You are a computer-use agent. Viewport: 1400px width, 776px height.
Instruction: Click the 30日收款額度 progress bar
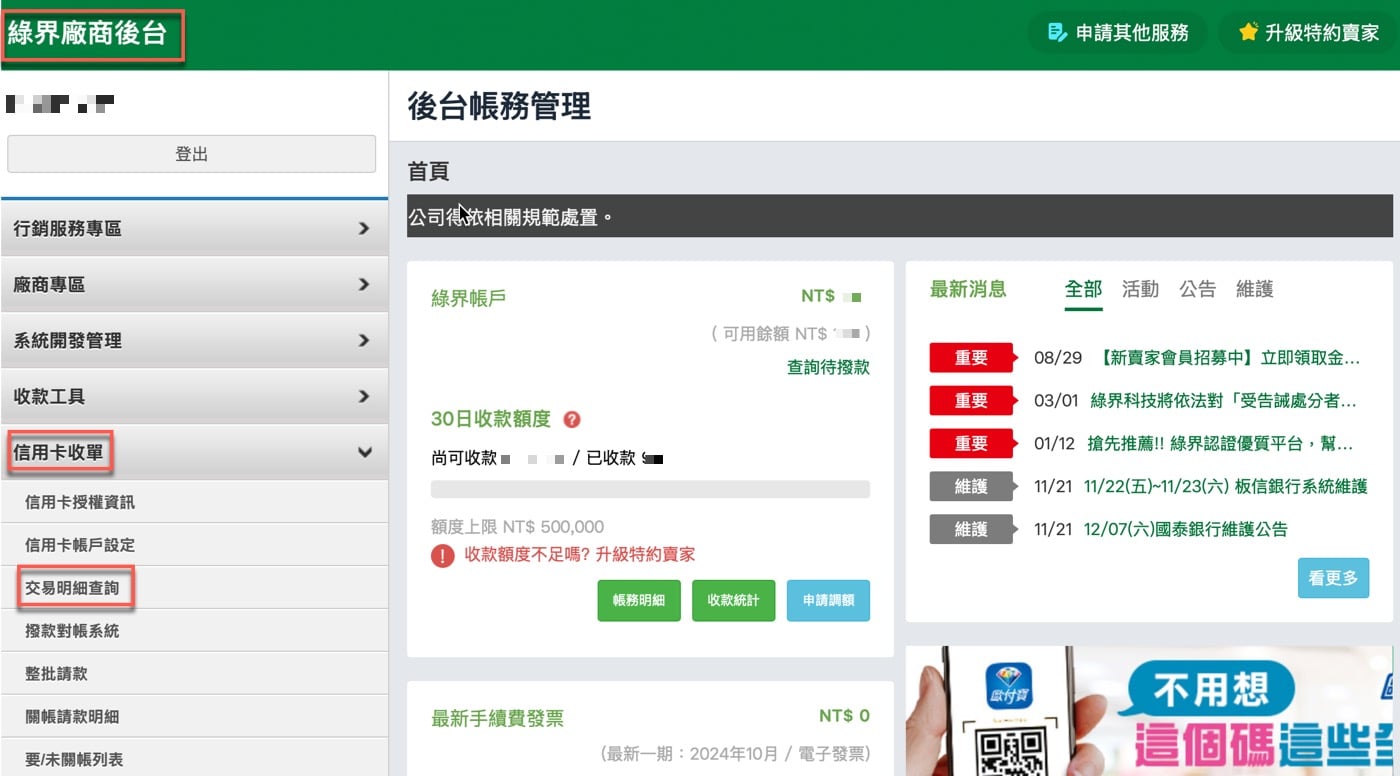coord(650,489)
